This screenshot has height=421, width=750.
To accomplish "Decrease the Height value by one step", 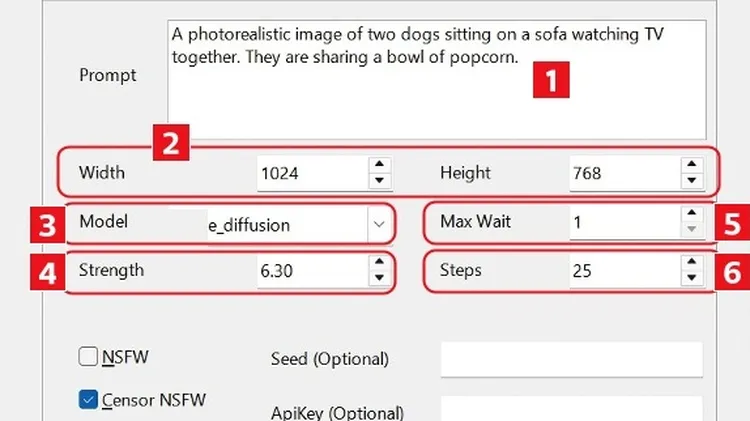I will tap(691, 181).
